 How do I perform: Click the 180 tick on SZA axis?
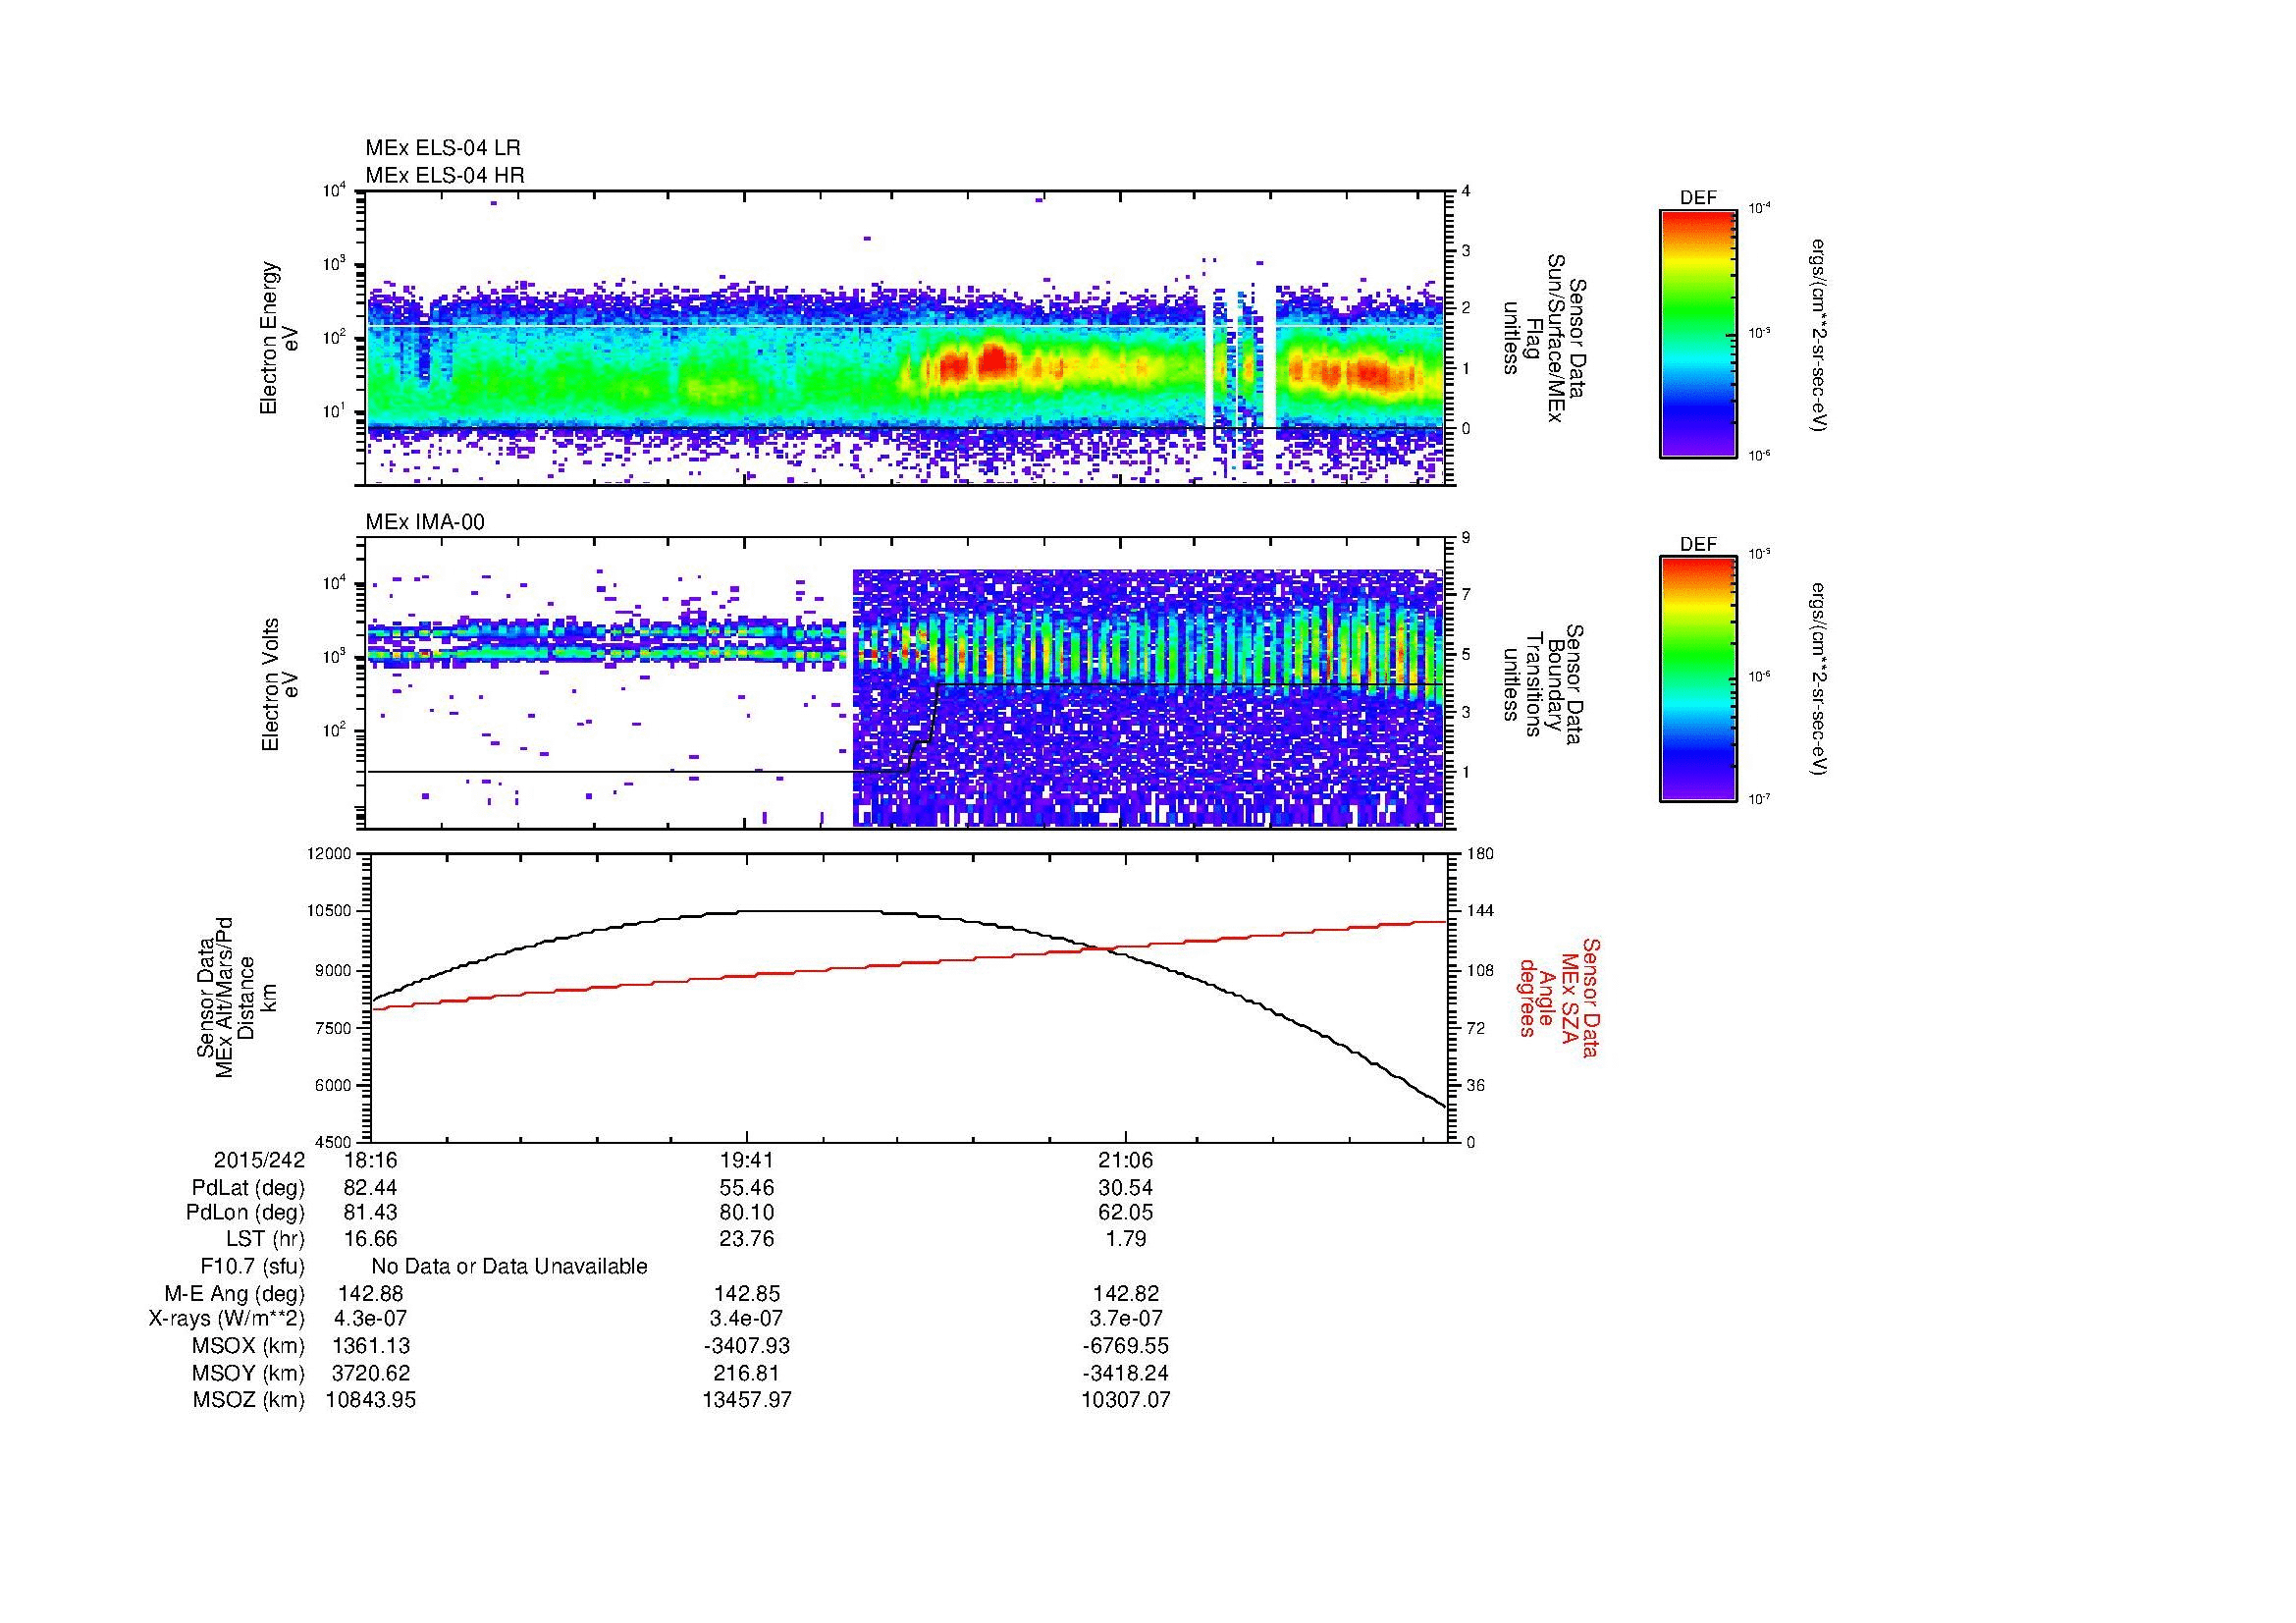(1479, 854)
